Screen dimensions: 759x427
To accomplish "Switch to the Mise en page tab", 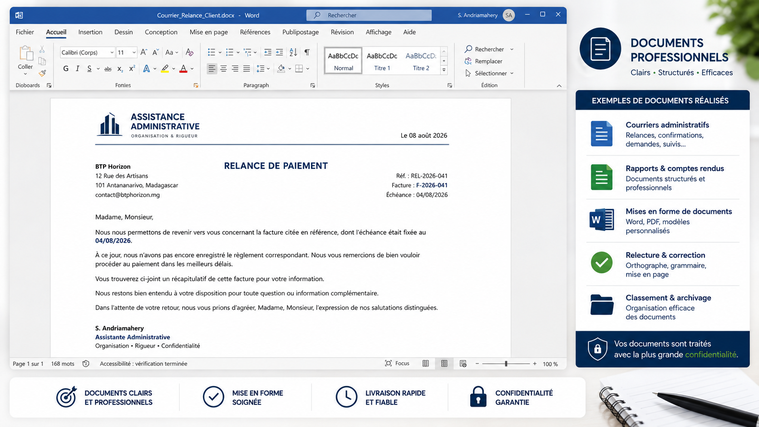I will click(209, 32).
